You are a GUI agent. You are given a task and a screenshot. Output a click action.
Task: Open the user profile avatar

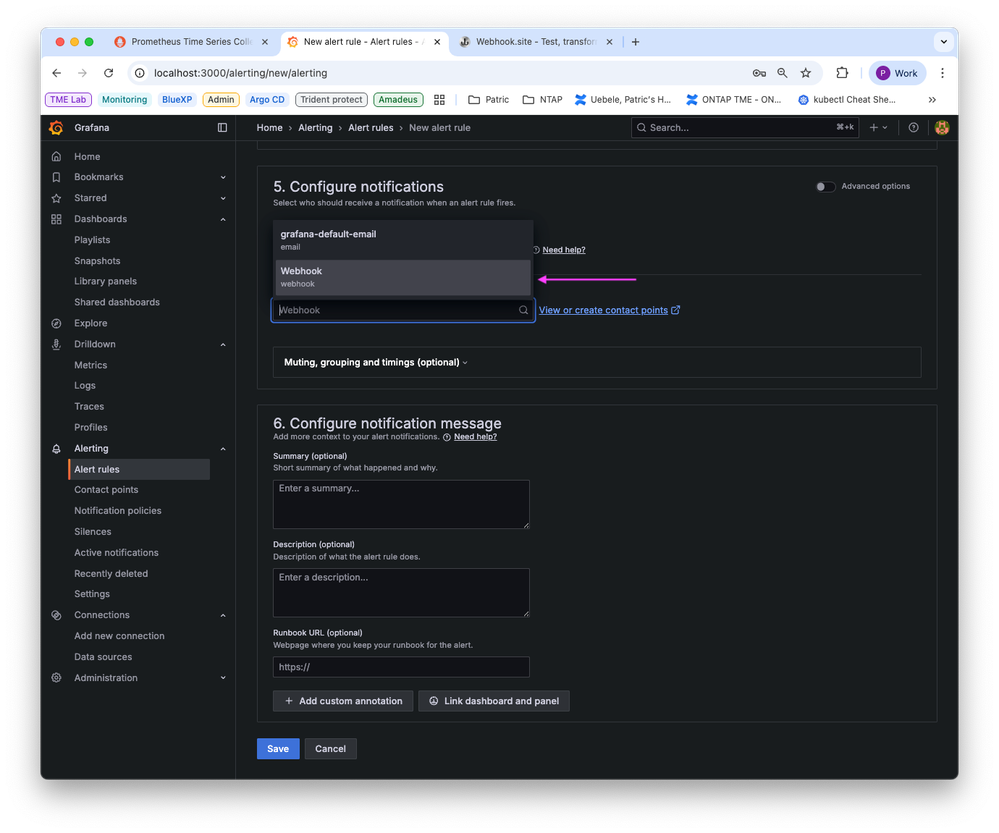[x=941, y=127]
